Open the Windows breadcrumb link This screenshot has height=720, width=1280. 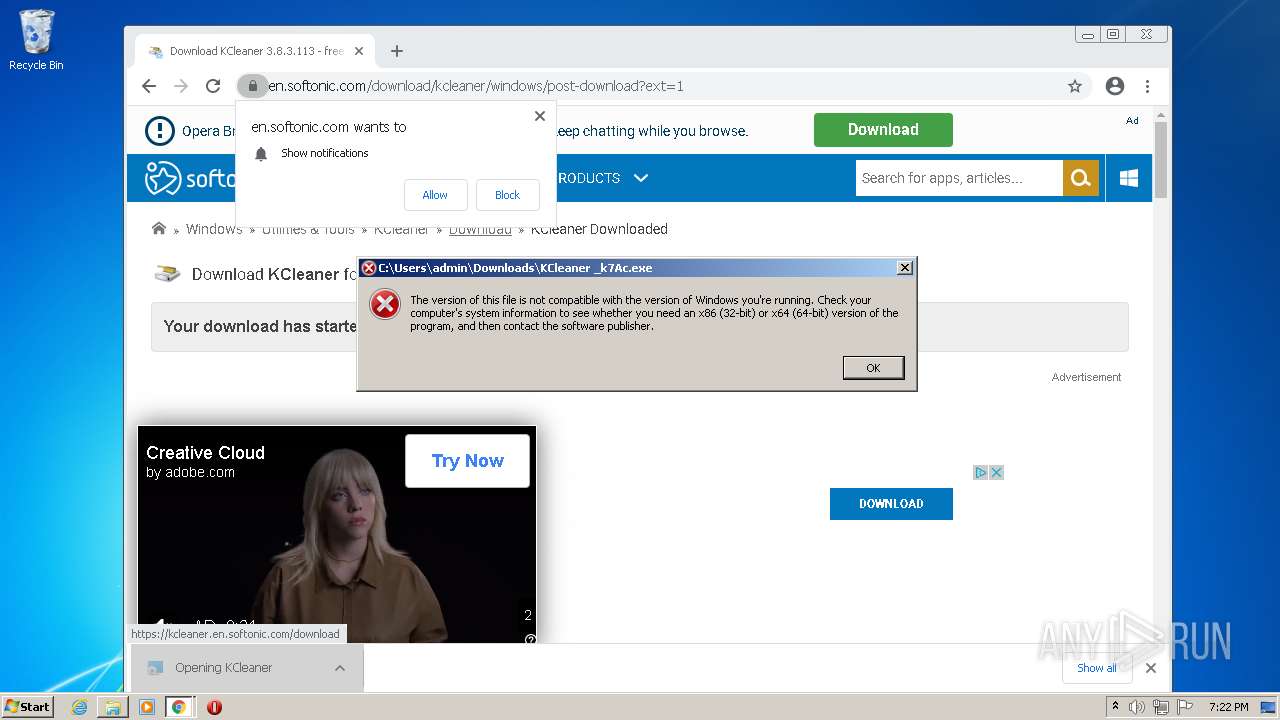214,229
